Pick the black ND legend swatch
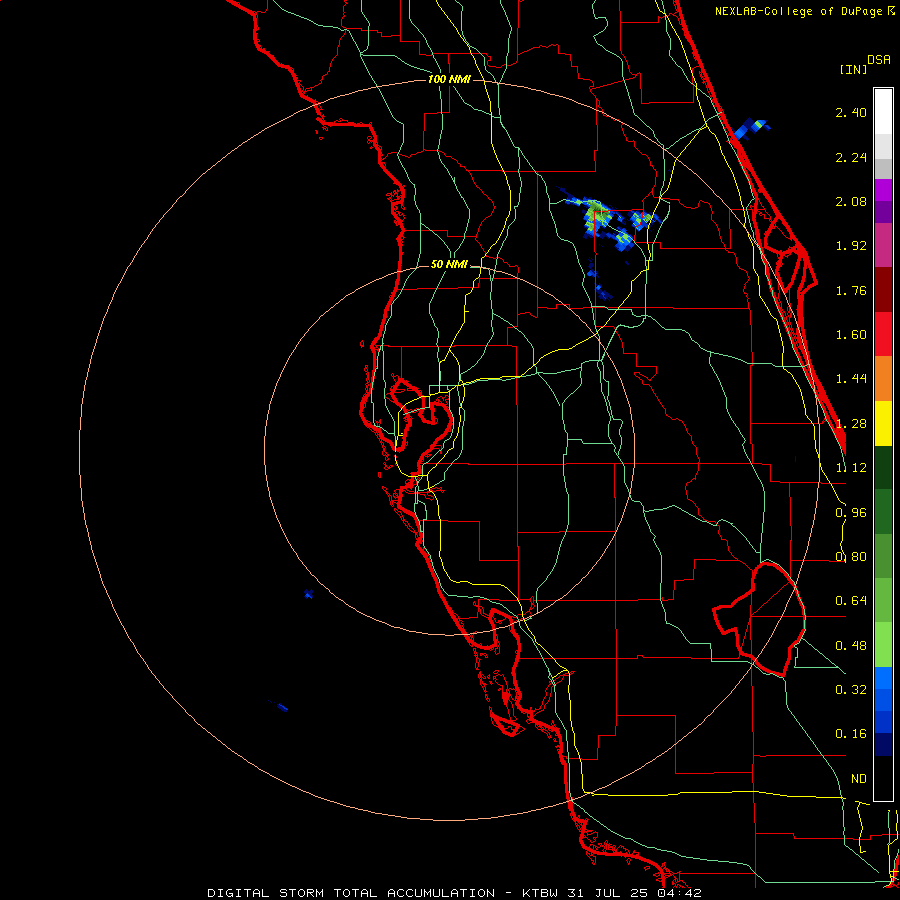Viewport: 900px width, 900px height. click(883, 778)
